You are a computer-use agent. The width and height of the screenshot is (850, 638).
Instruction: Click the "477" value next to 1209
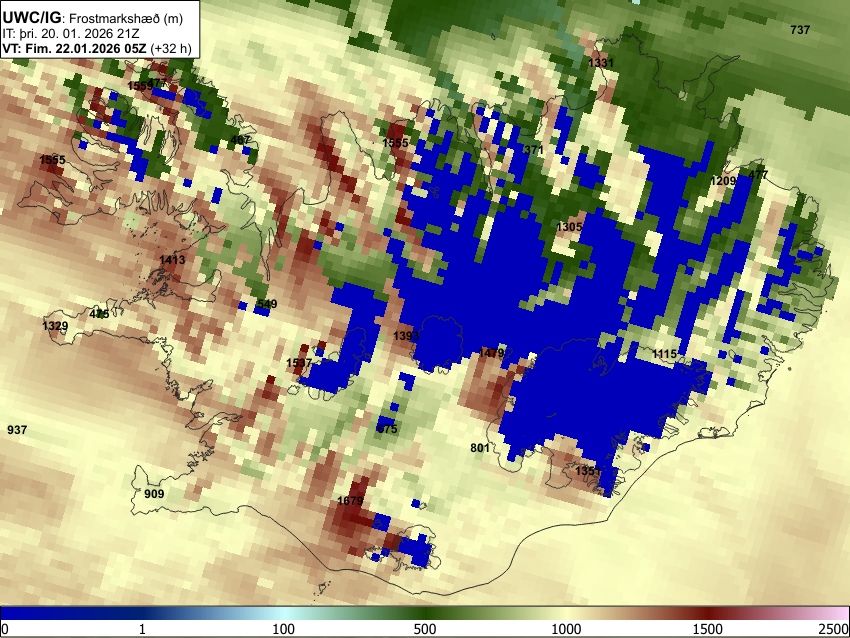click(x=758, y=175)
